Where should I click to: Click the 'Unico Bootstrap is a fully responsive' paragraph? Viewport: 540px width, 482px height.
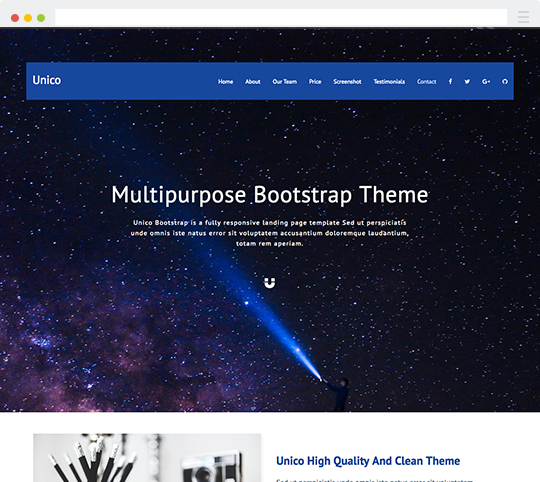tap(270, 233)
